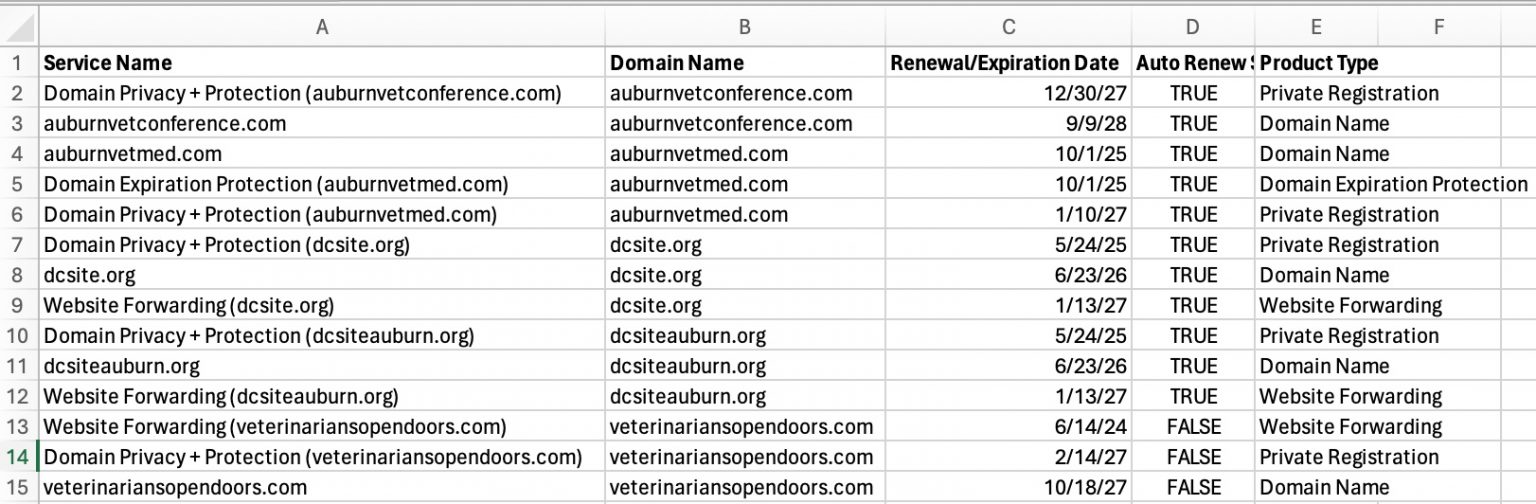Select the Auto Renew header cell

tap(1193, 63)
